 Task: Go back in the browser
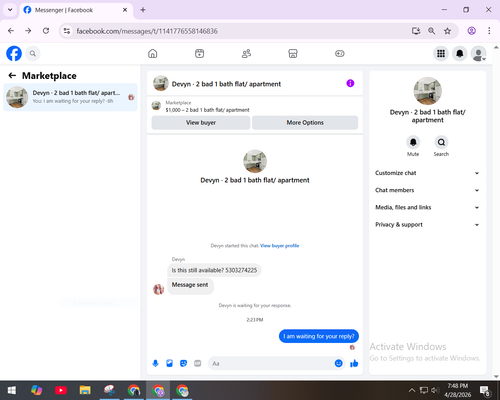(x=11, y=31)
